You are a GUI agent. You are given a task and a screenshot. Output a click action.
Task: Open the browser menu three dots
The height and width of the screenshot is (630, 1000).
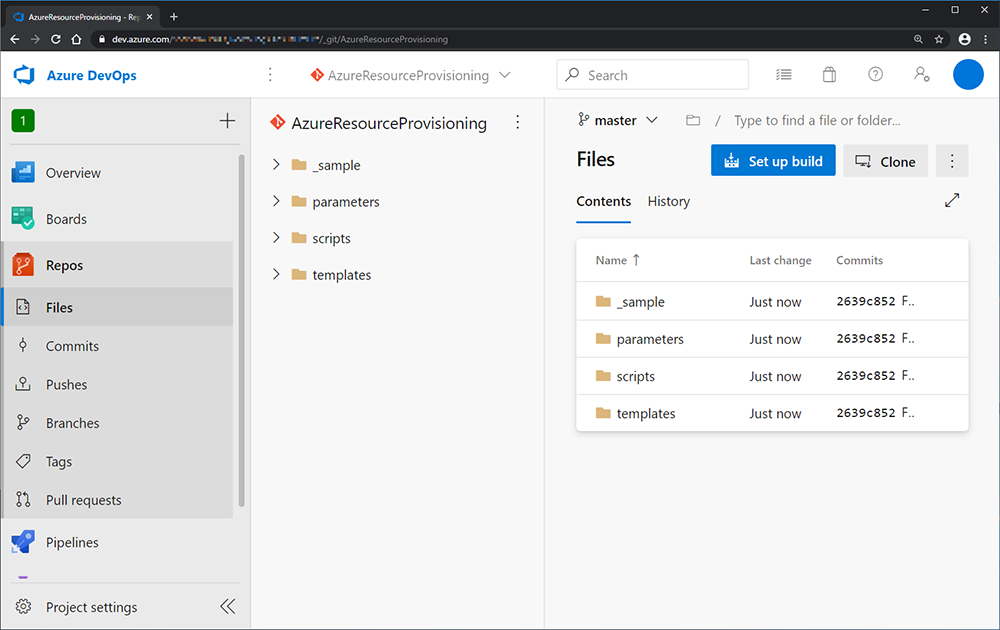[x=986, y=39]
